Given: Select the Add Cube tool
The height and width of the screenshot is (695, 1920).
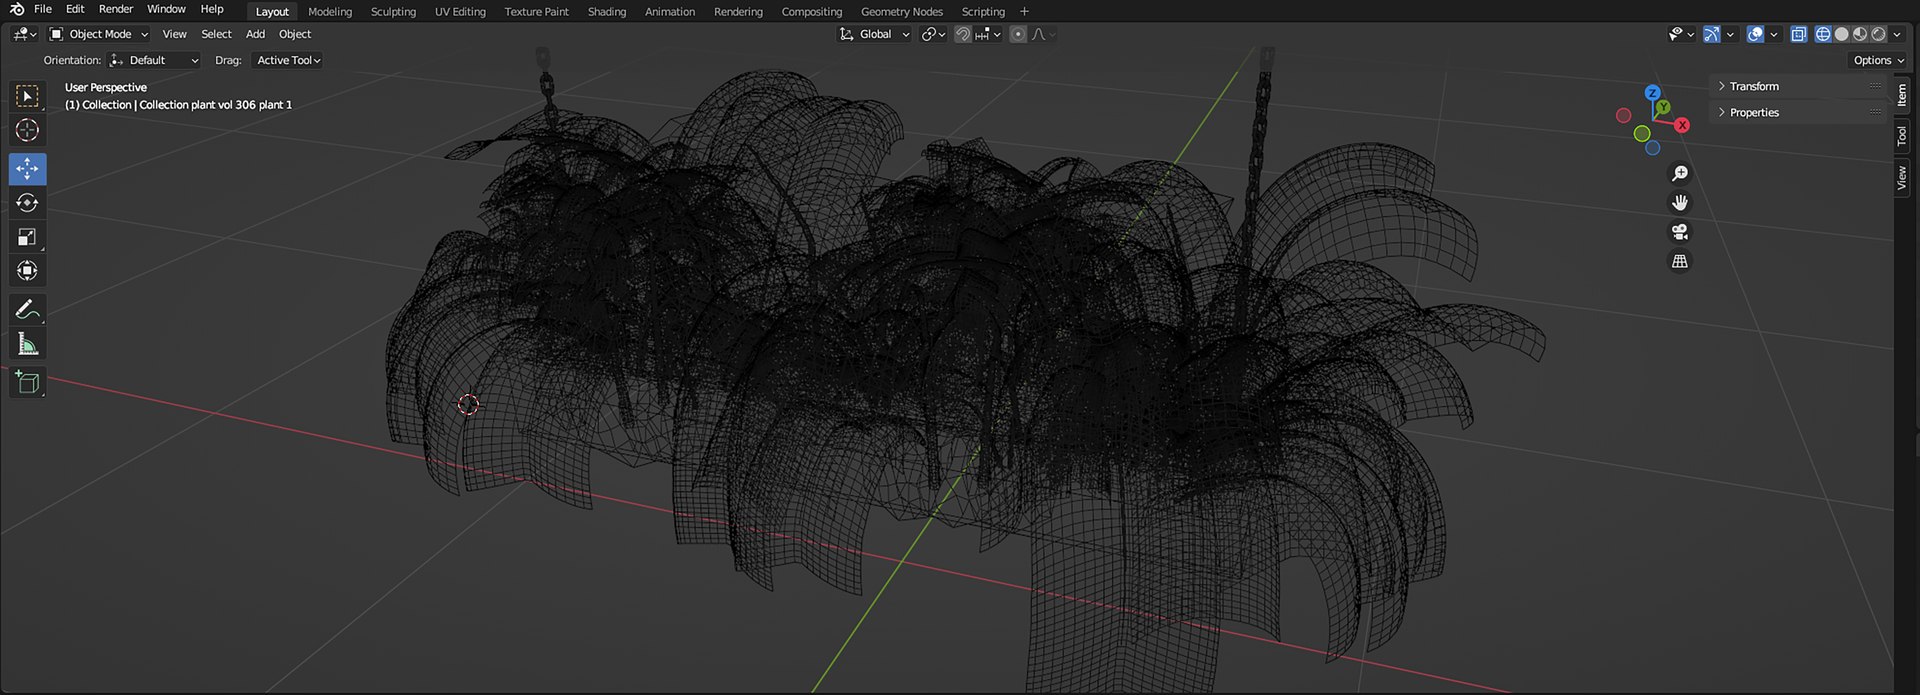Looking at the screenshot, I should click(27, 382).
